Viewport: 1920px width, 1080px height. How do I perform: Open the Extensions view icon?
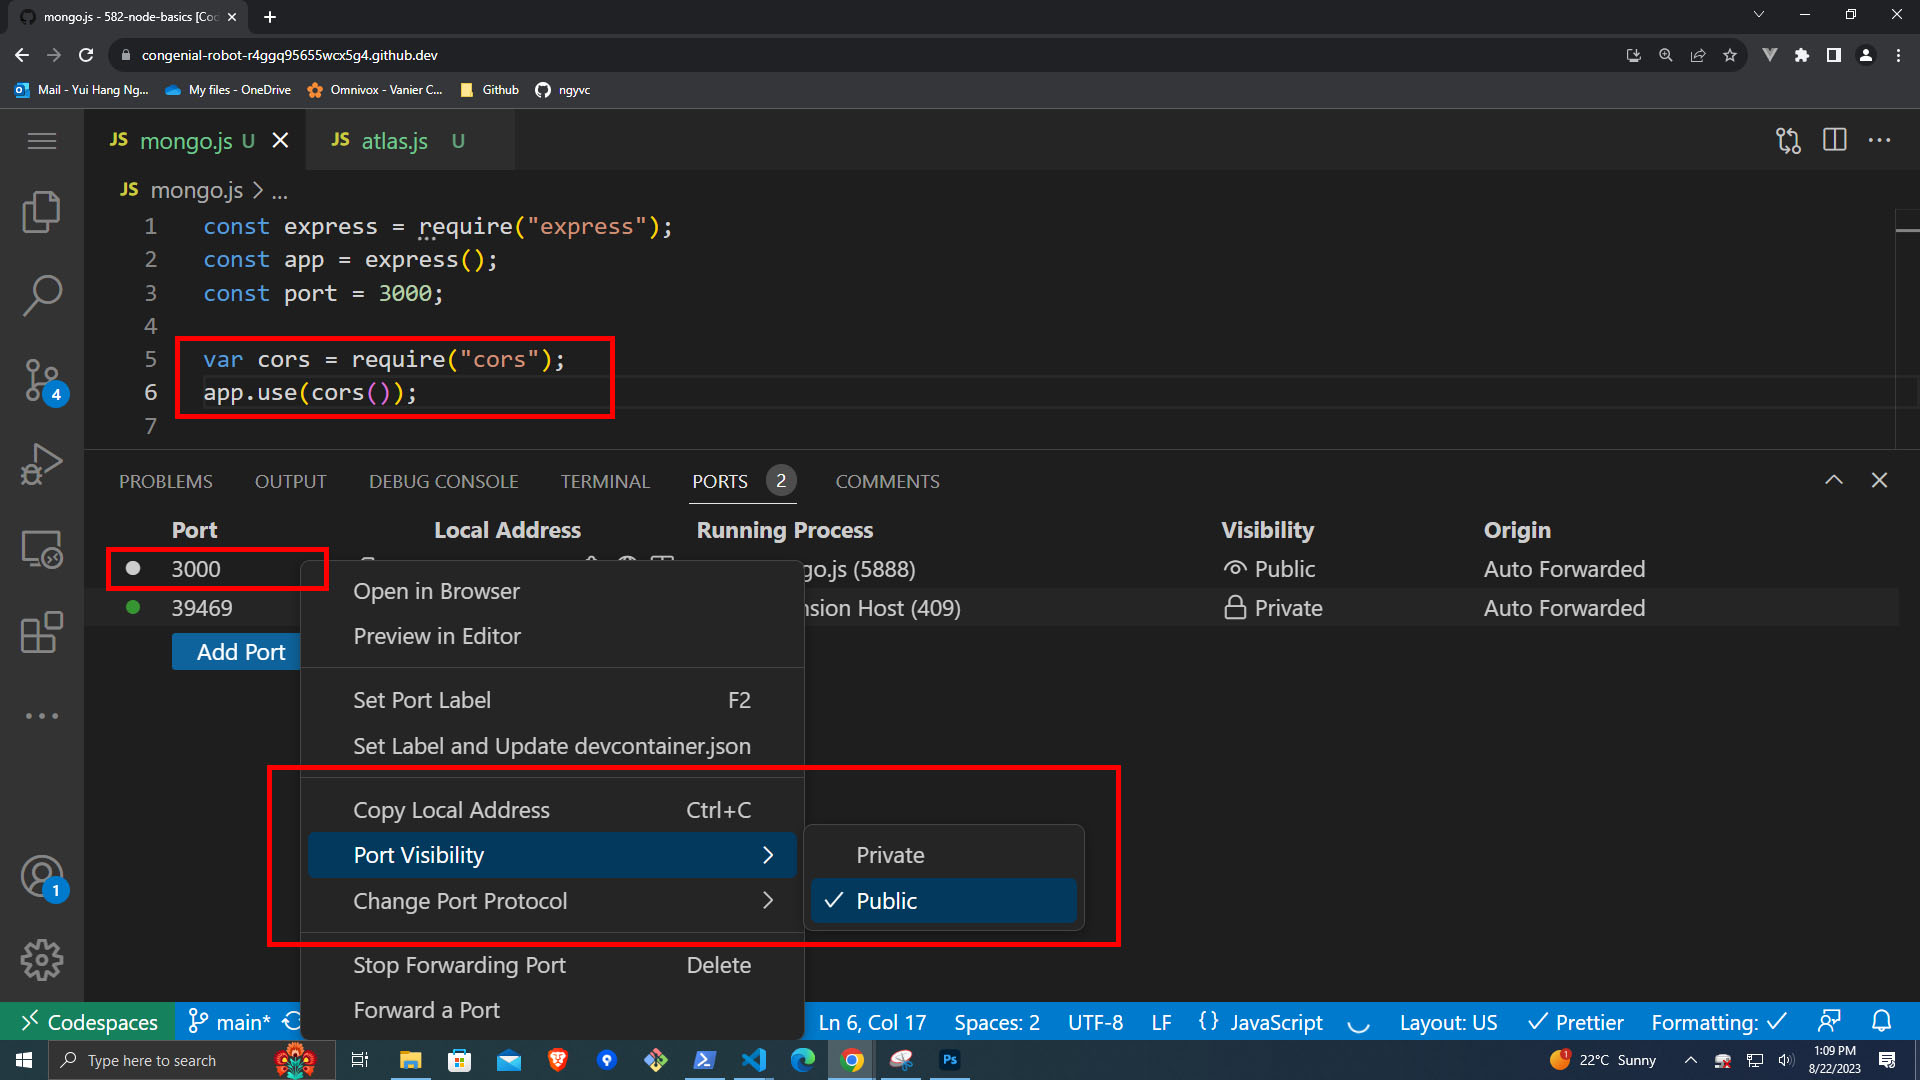coord(41,633)
